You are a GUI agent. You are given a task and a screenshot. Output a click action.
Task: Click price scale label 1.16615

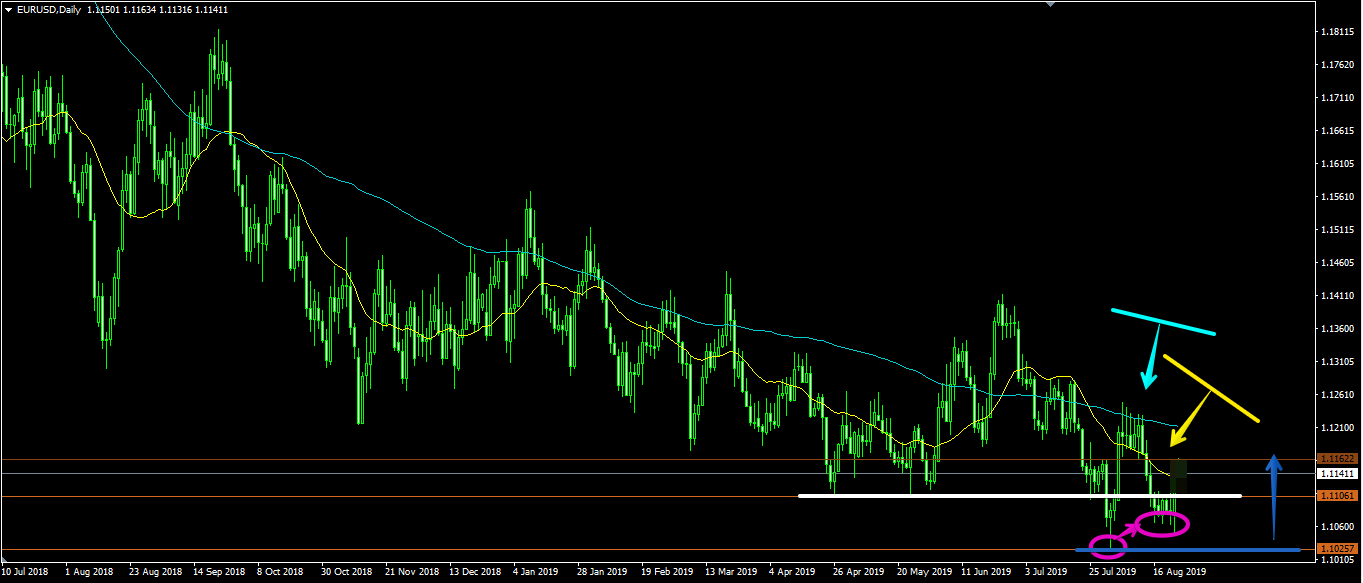1336,132
